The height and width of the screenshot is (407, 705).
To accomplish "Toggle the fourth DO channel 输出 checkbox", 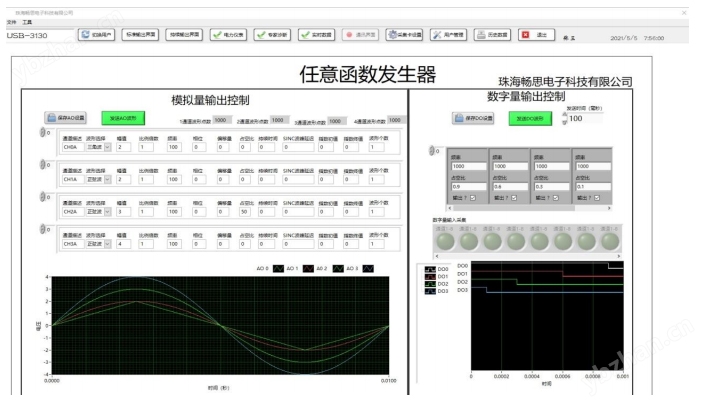I will click(599, 198).
